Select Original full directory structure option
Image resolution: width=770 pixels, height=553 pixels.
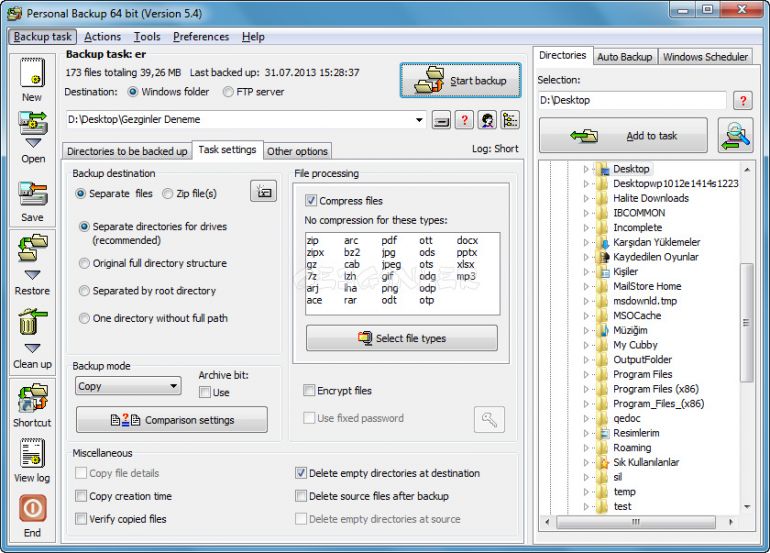coord(84,263)
